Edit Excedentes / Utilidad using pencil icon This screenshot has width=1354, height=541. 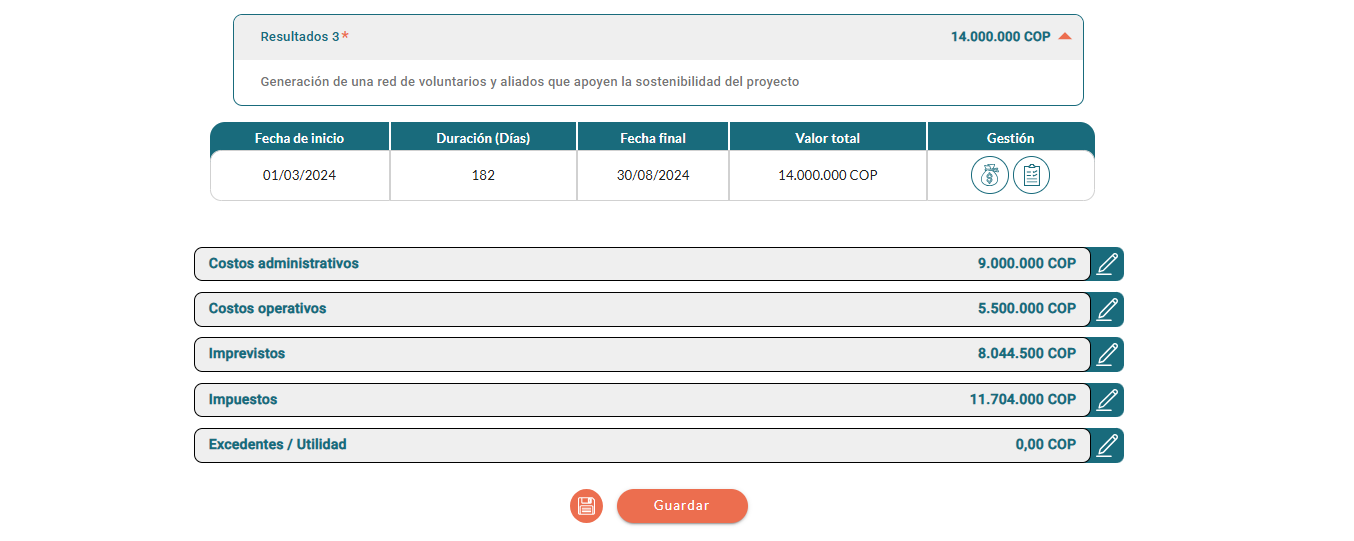1106,445
